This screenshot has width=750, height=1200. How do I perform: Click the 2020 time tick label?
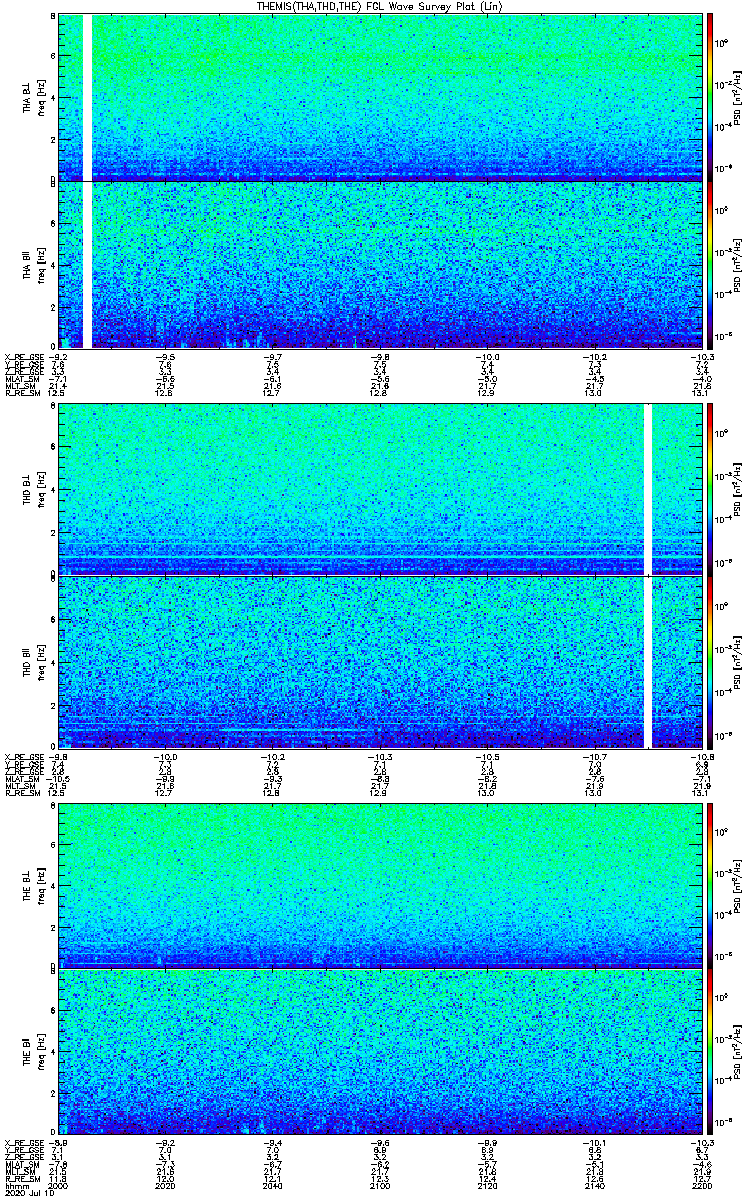coord(166,1186)
